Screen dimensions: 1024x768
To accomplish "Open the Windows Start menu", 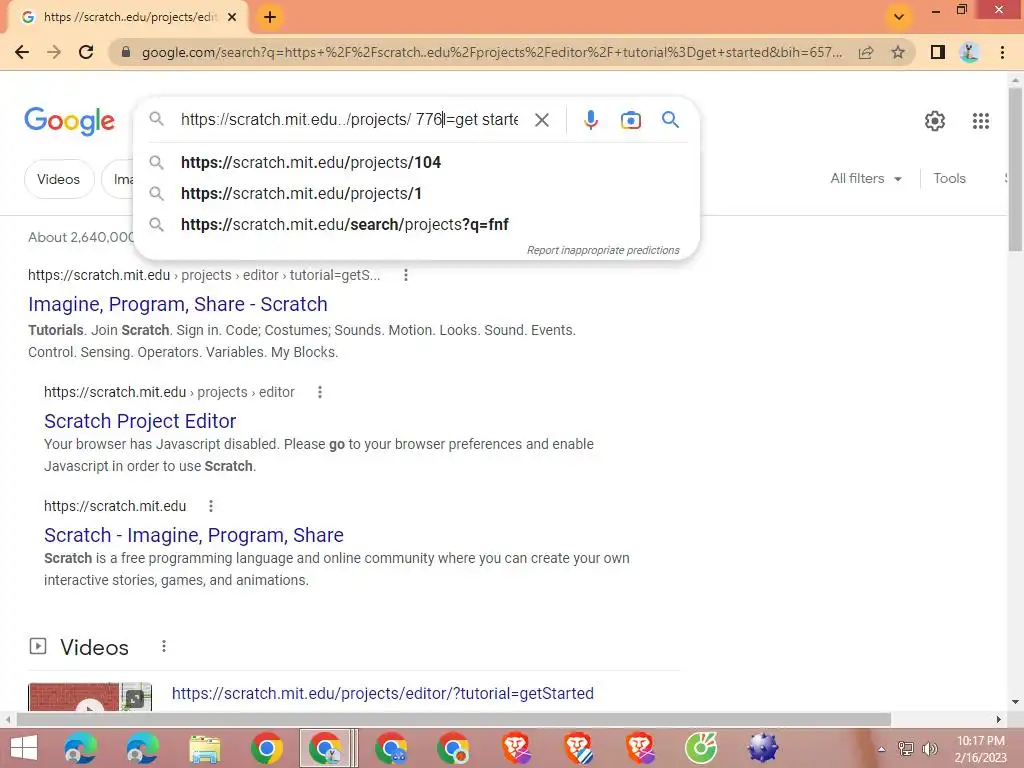I will pos(24,748).
